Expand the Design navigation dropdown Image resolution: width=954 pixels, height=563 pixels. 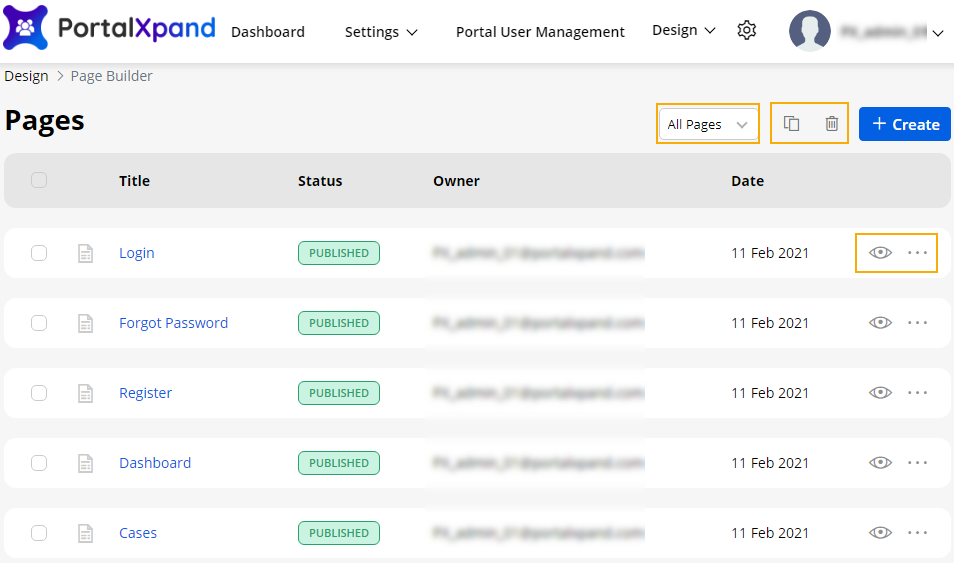point(683,30)
